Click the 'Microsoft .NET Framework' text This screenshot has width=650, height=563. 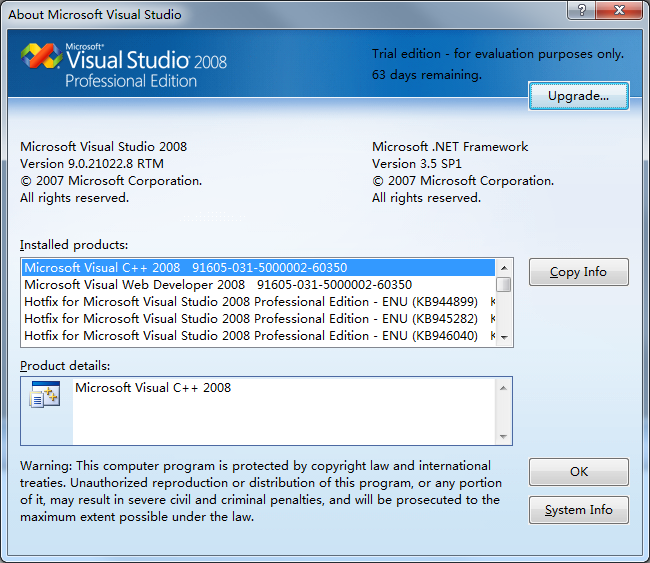[450, 147]
